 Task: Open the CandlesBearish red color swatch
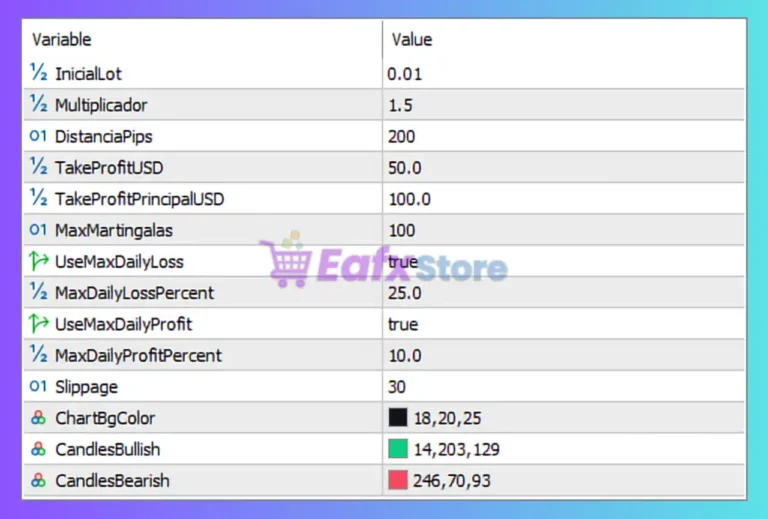pyautogui.click(x=398, y=480)
